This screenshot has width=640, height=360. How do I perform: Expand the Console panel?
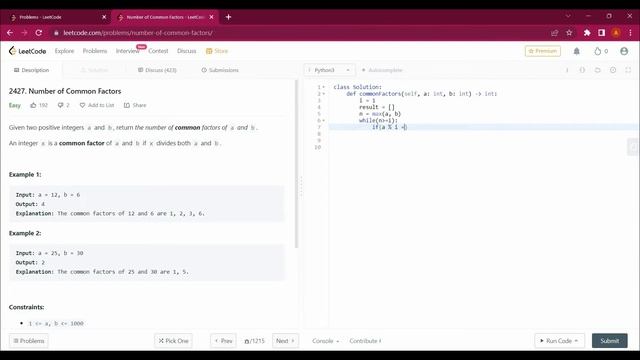tap(325, 341)
